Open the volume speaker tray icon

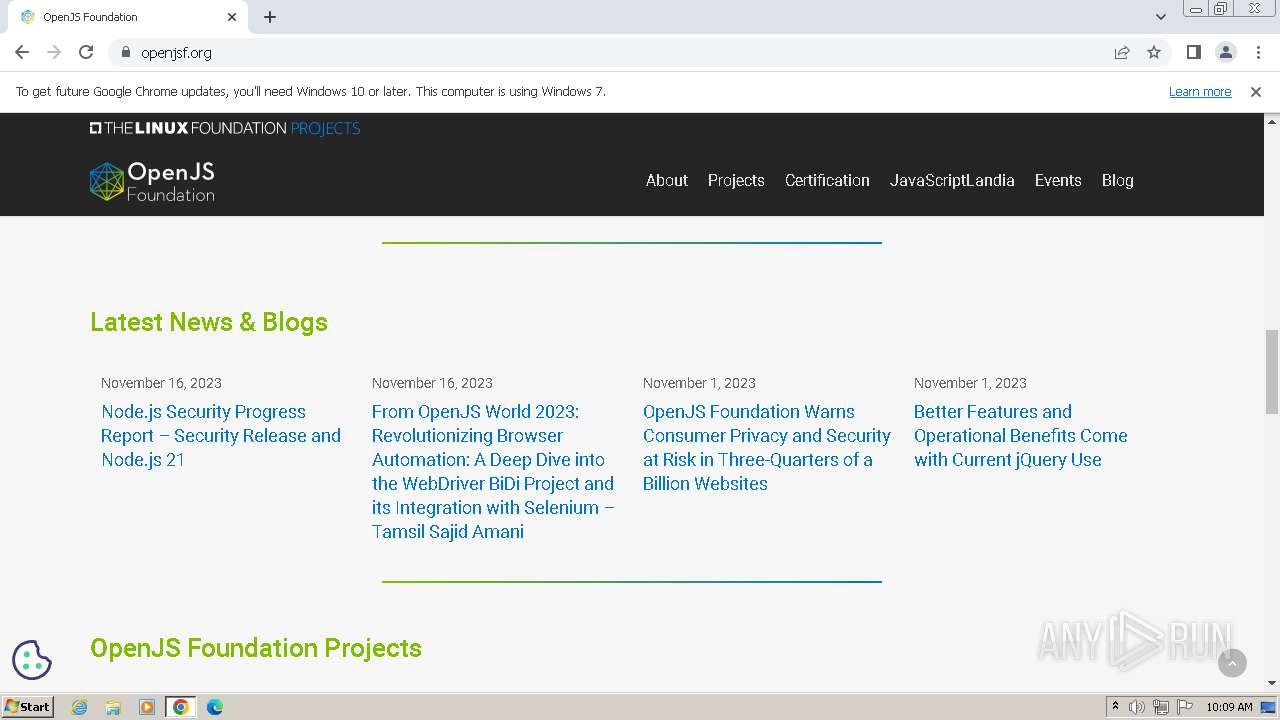click(x=1137, y=707)
